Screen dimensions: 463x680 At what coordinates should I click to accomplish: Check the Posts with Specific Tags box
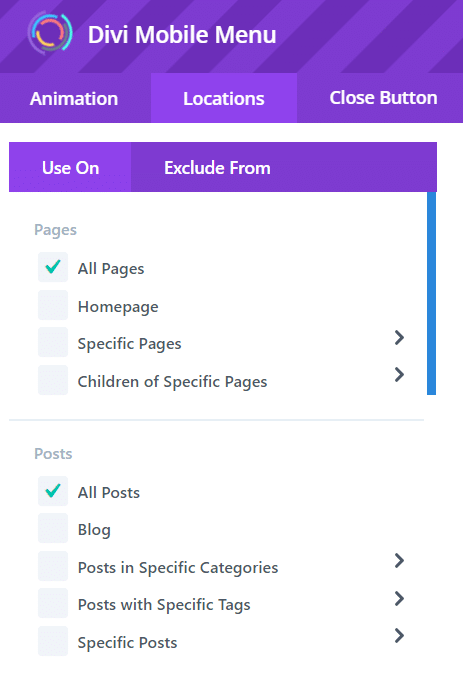[x=53, y=603]
